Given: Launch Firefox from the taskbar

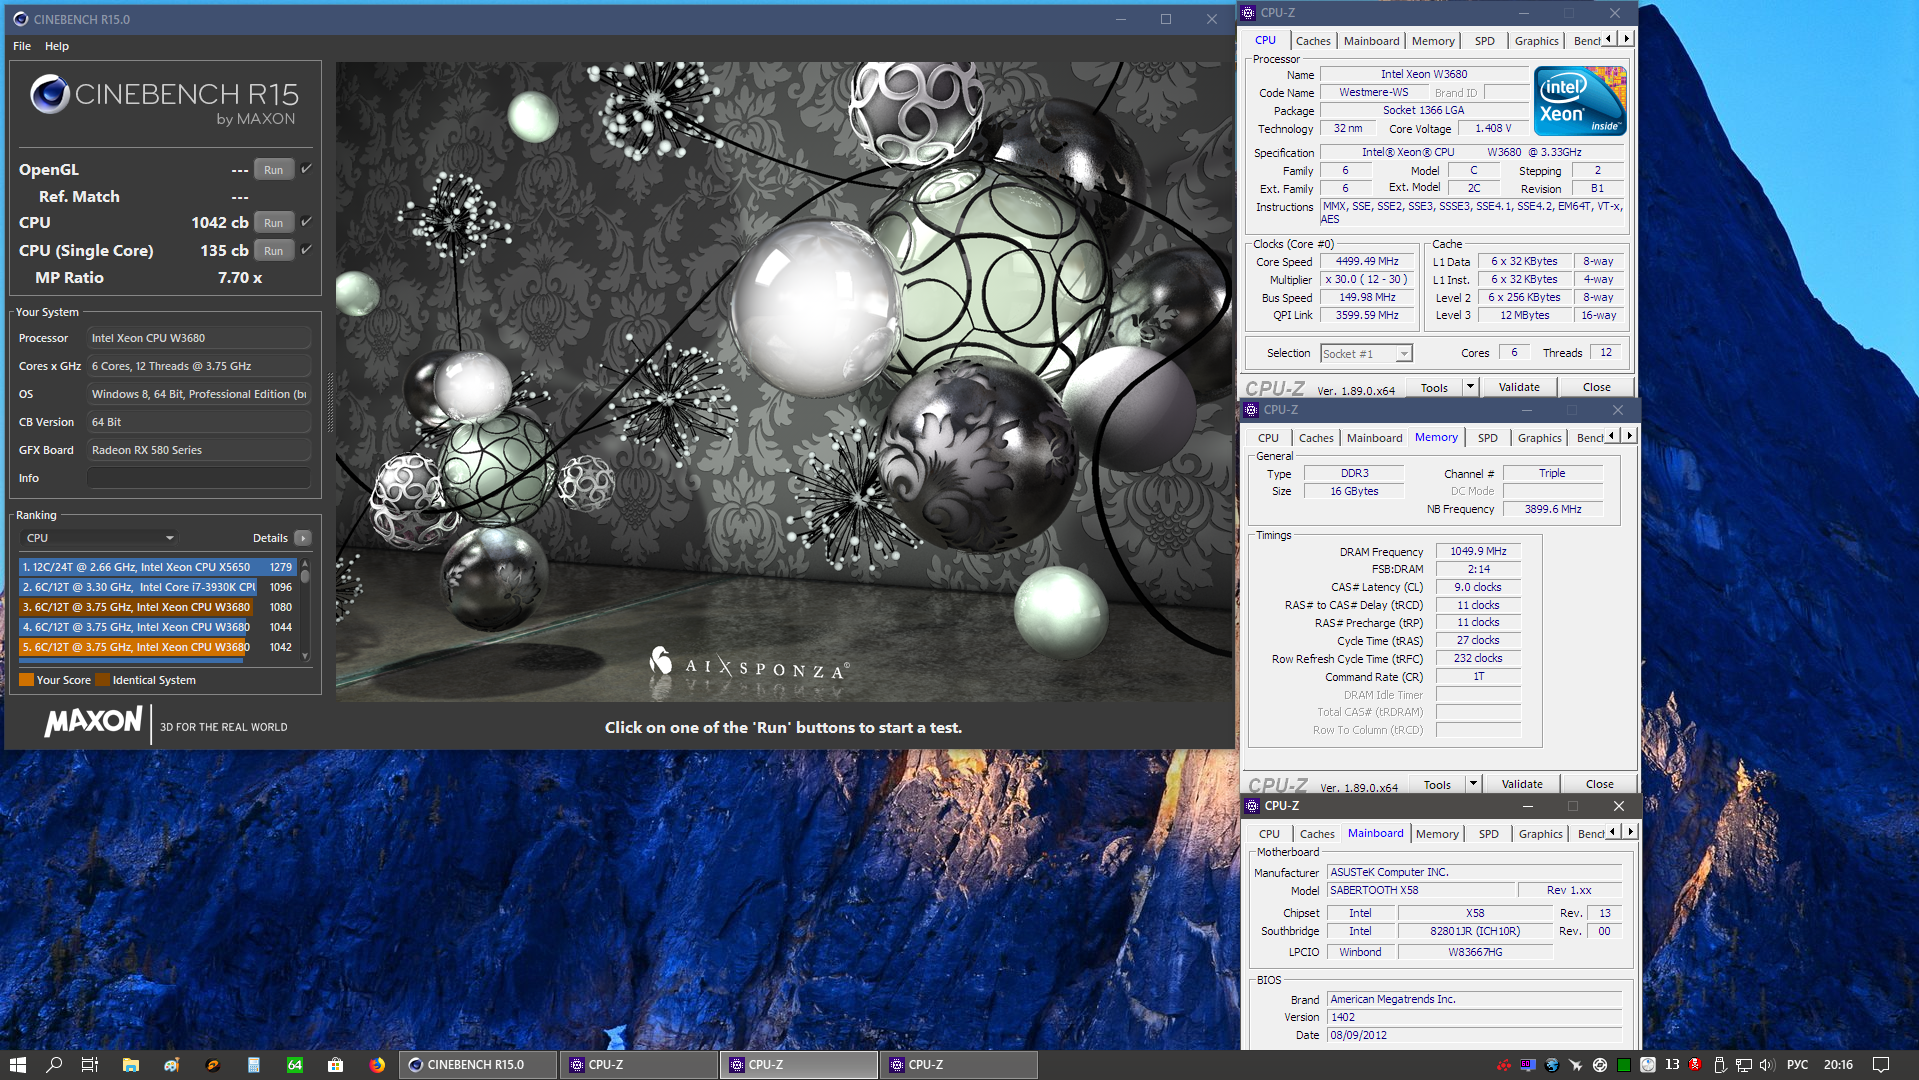Looking at the screenshot, I should [x=376, y=1065].
